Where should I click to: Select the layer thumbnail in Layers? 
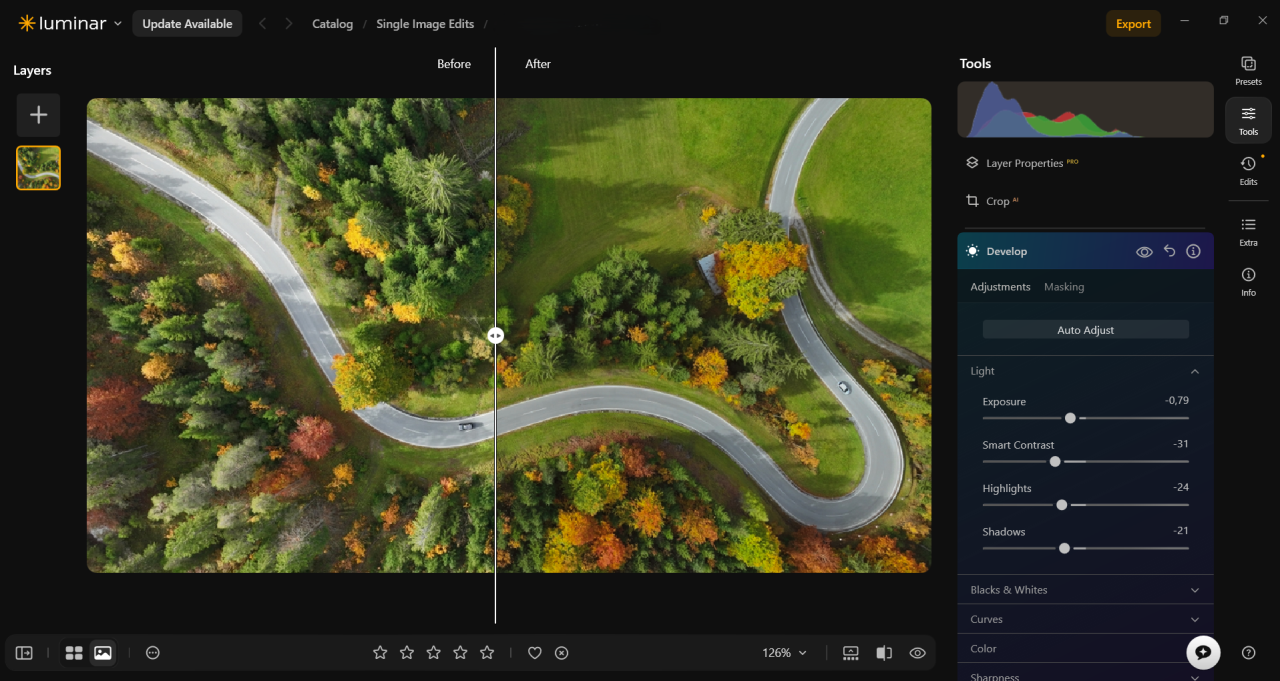pos(38,168)
